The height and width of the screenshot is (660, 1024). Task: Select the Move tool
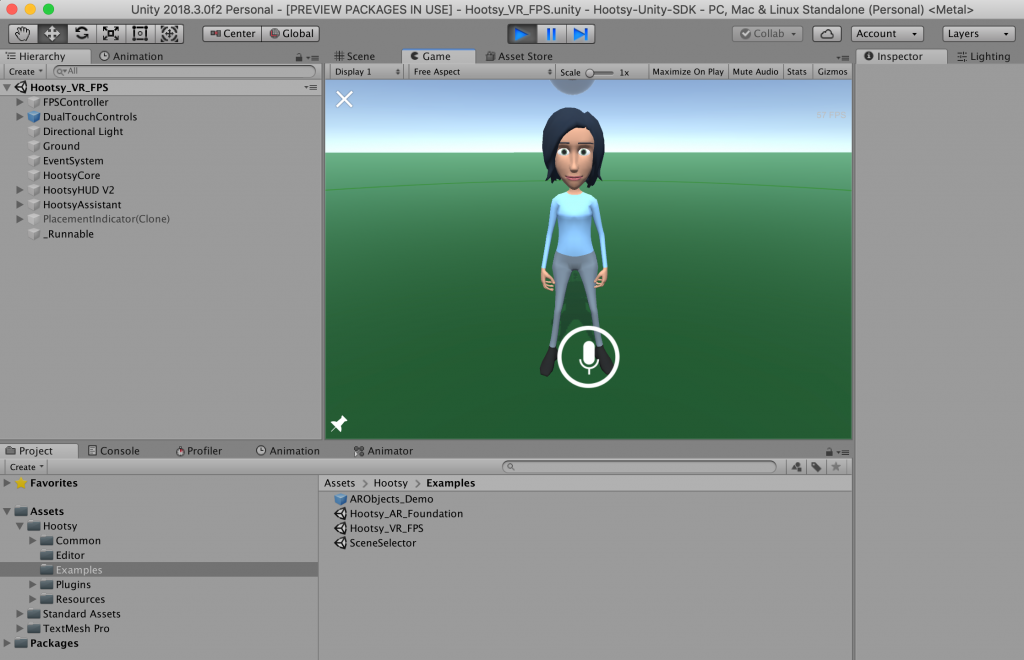coord(52,33)
